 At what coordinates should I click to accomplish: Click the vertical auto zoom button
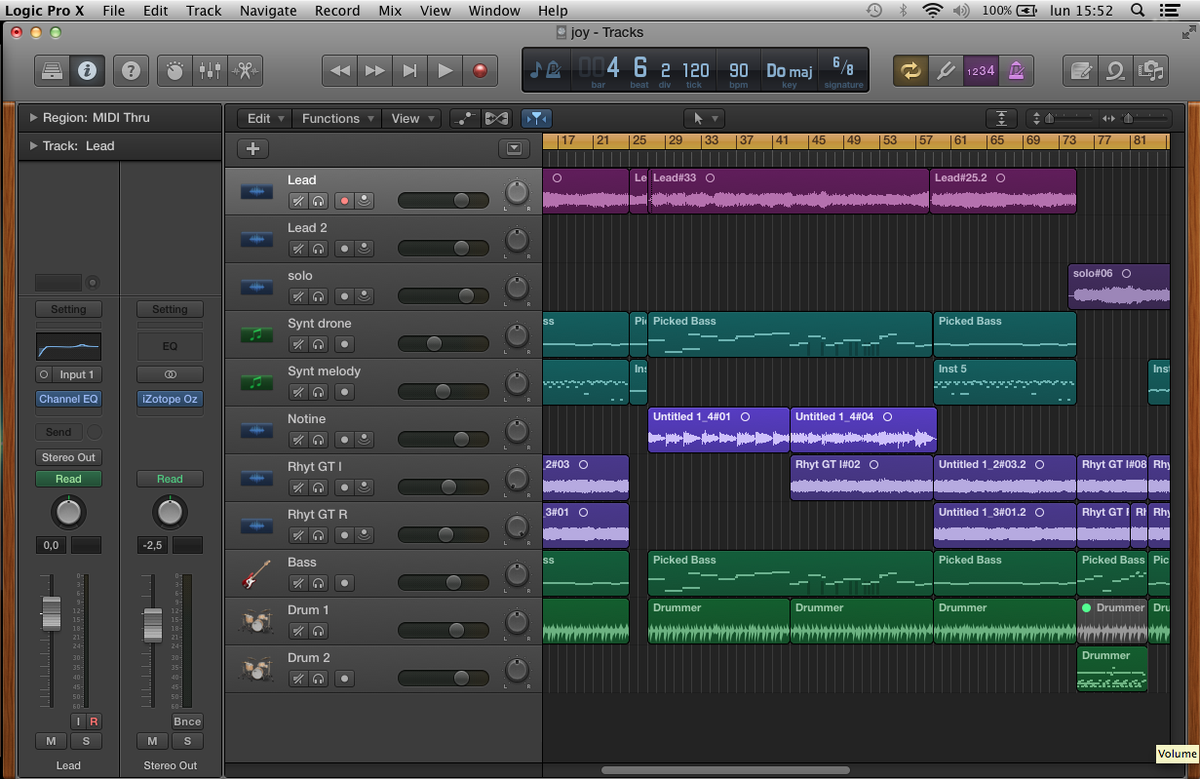(1001, 118)
